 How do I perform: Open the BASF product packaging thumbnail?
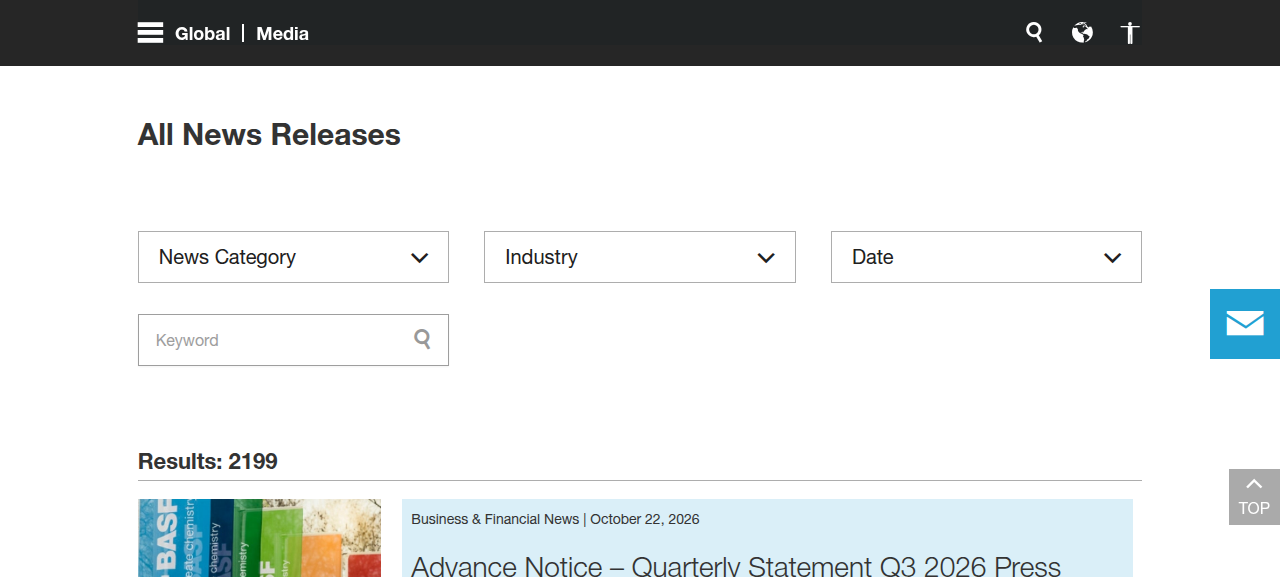click(259, 538)
